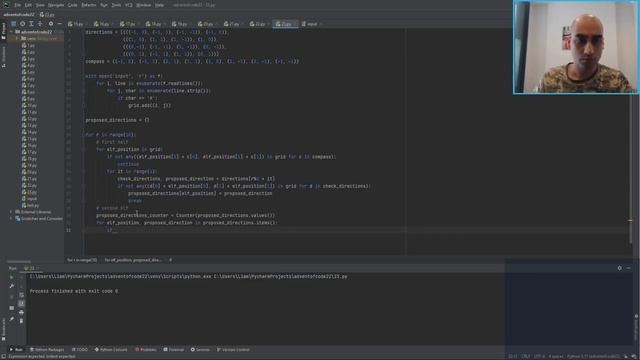Close the active 23.py editor tab
640x360 pixels.
[295, 24]
